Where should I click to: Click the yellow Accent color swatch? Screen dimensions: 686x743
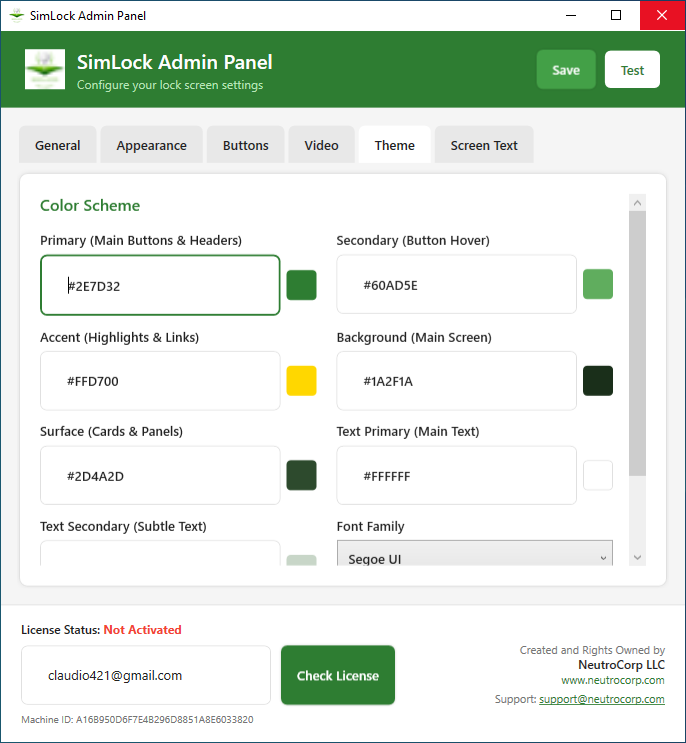(301, 381)
